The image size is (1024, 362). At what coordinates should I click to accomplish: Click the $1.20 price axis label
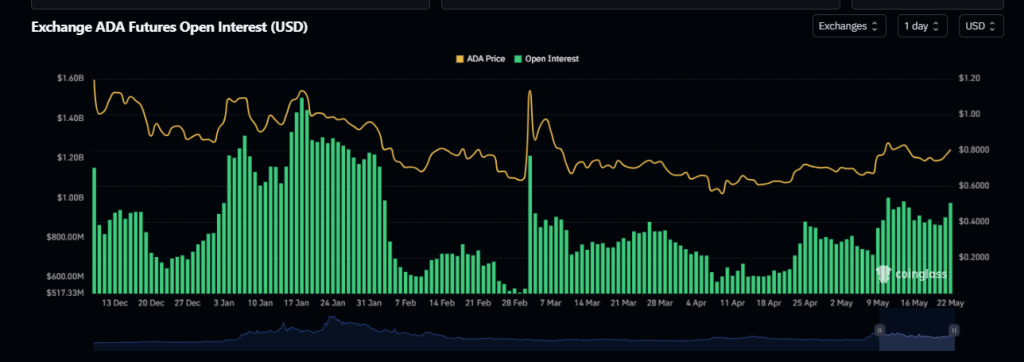pos(968,78)
